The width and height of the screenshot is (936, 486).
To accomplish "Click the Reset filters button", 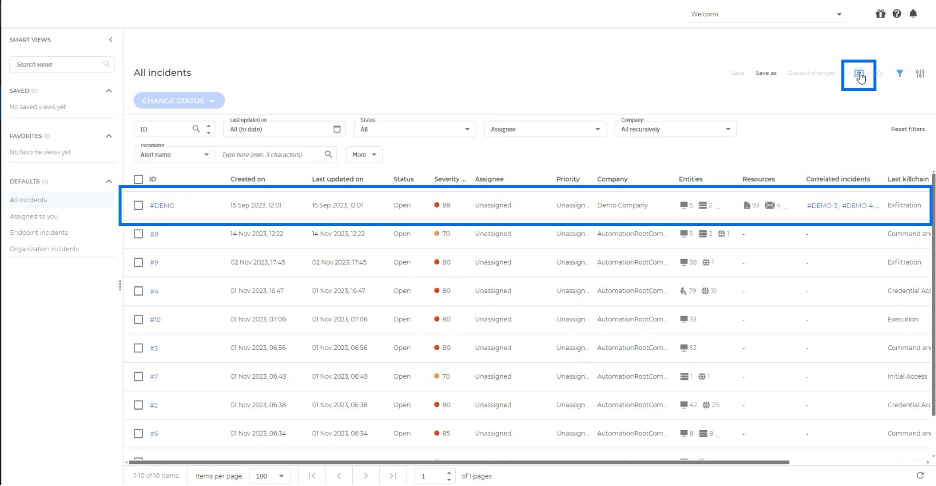I will point(907,129).
